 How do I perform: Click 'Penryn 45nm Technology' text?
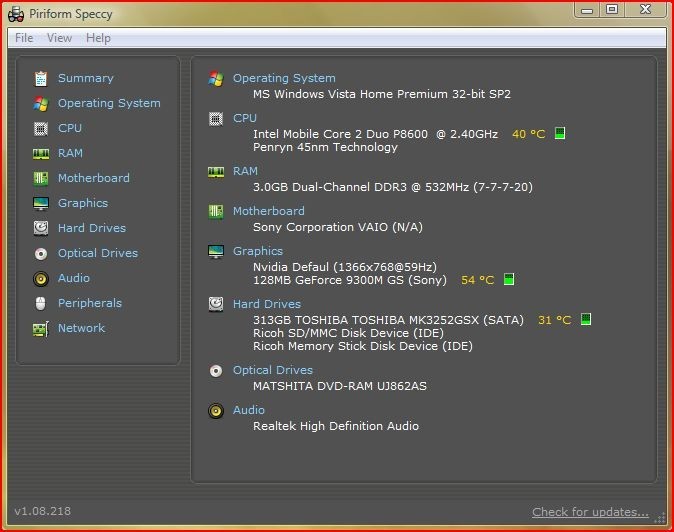click(x=325, y=147)
